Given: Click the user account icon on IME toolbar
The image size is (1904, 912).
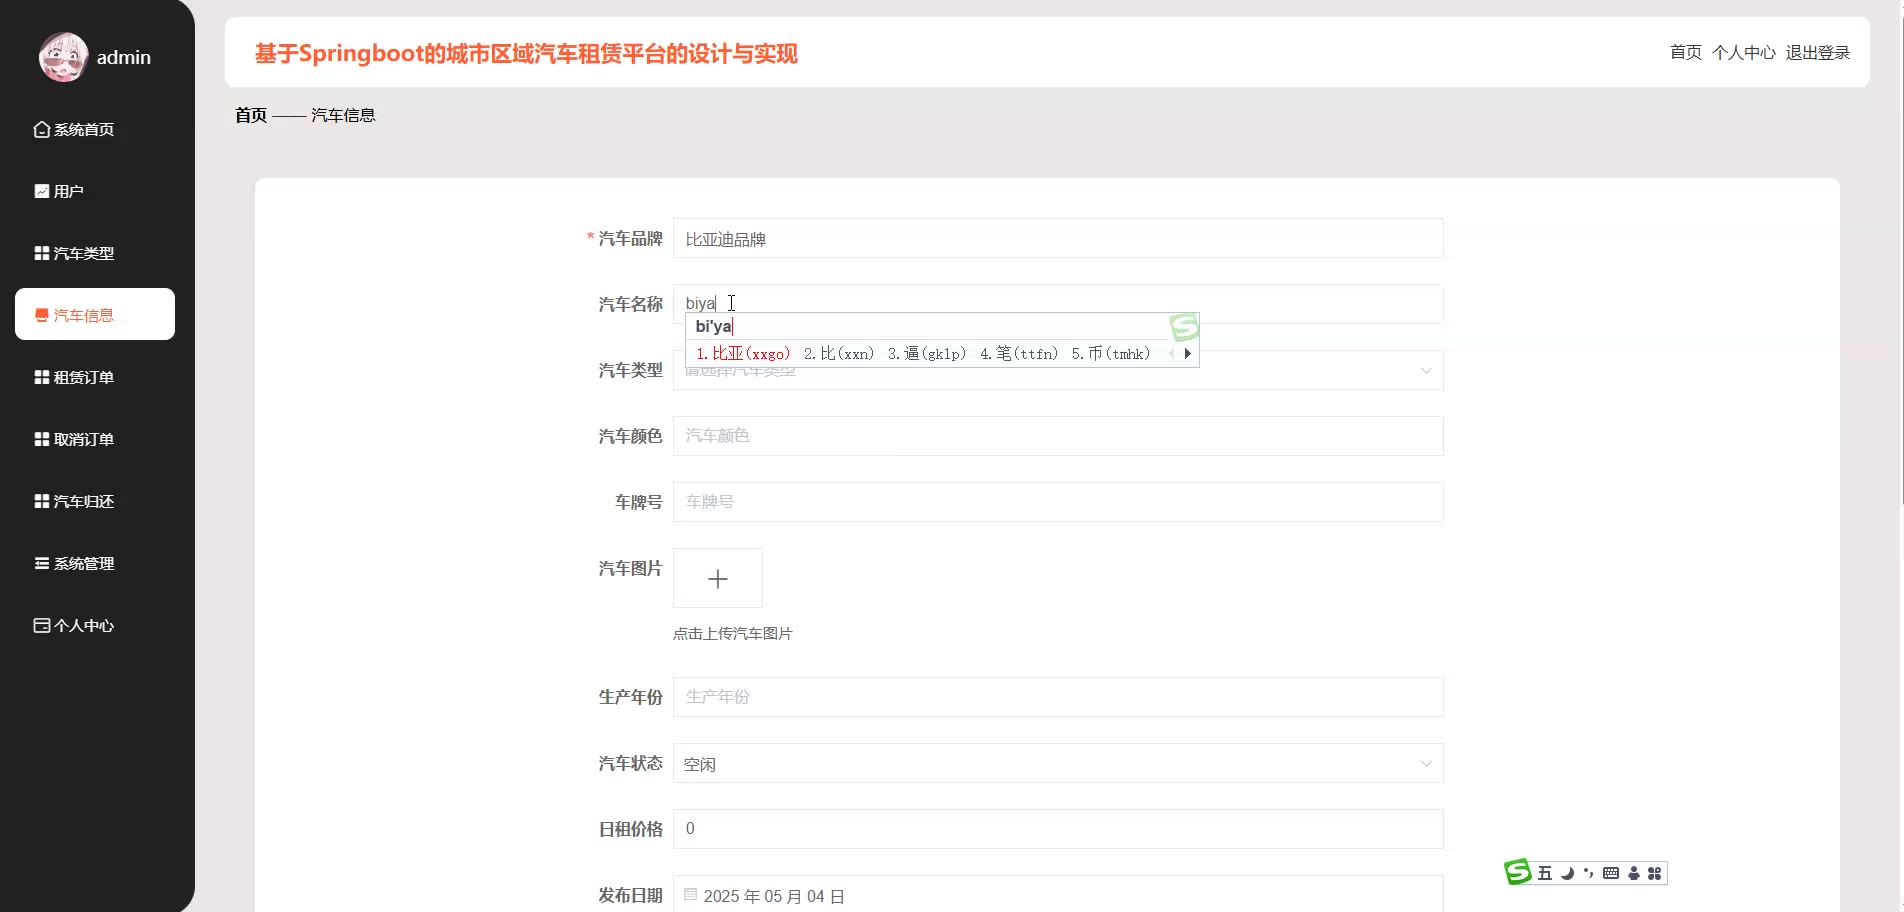Looking at the screenshot, I should pyautogui.click(x=1634, y=873).
